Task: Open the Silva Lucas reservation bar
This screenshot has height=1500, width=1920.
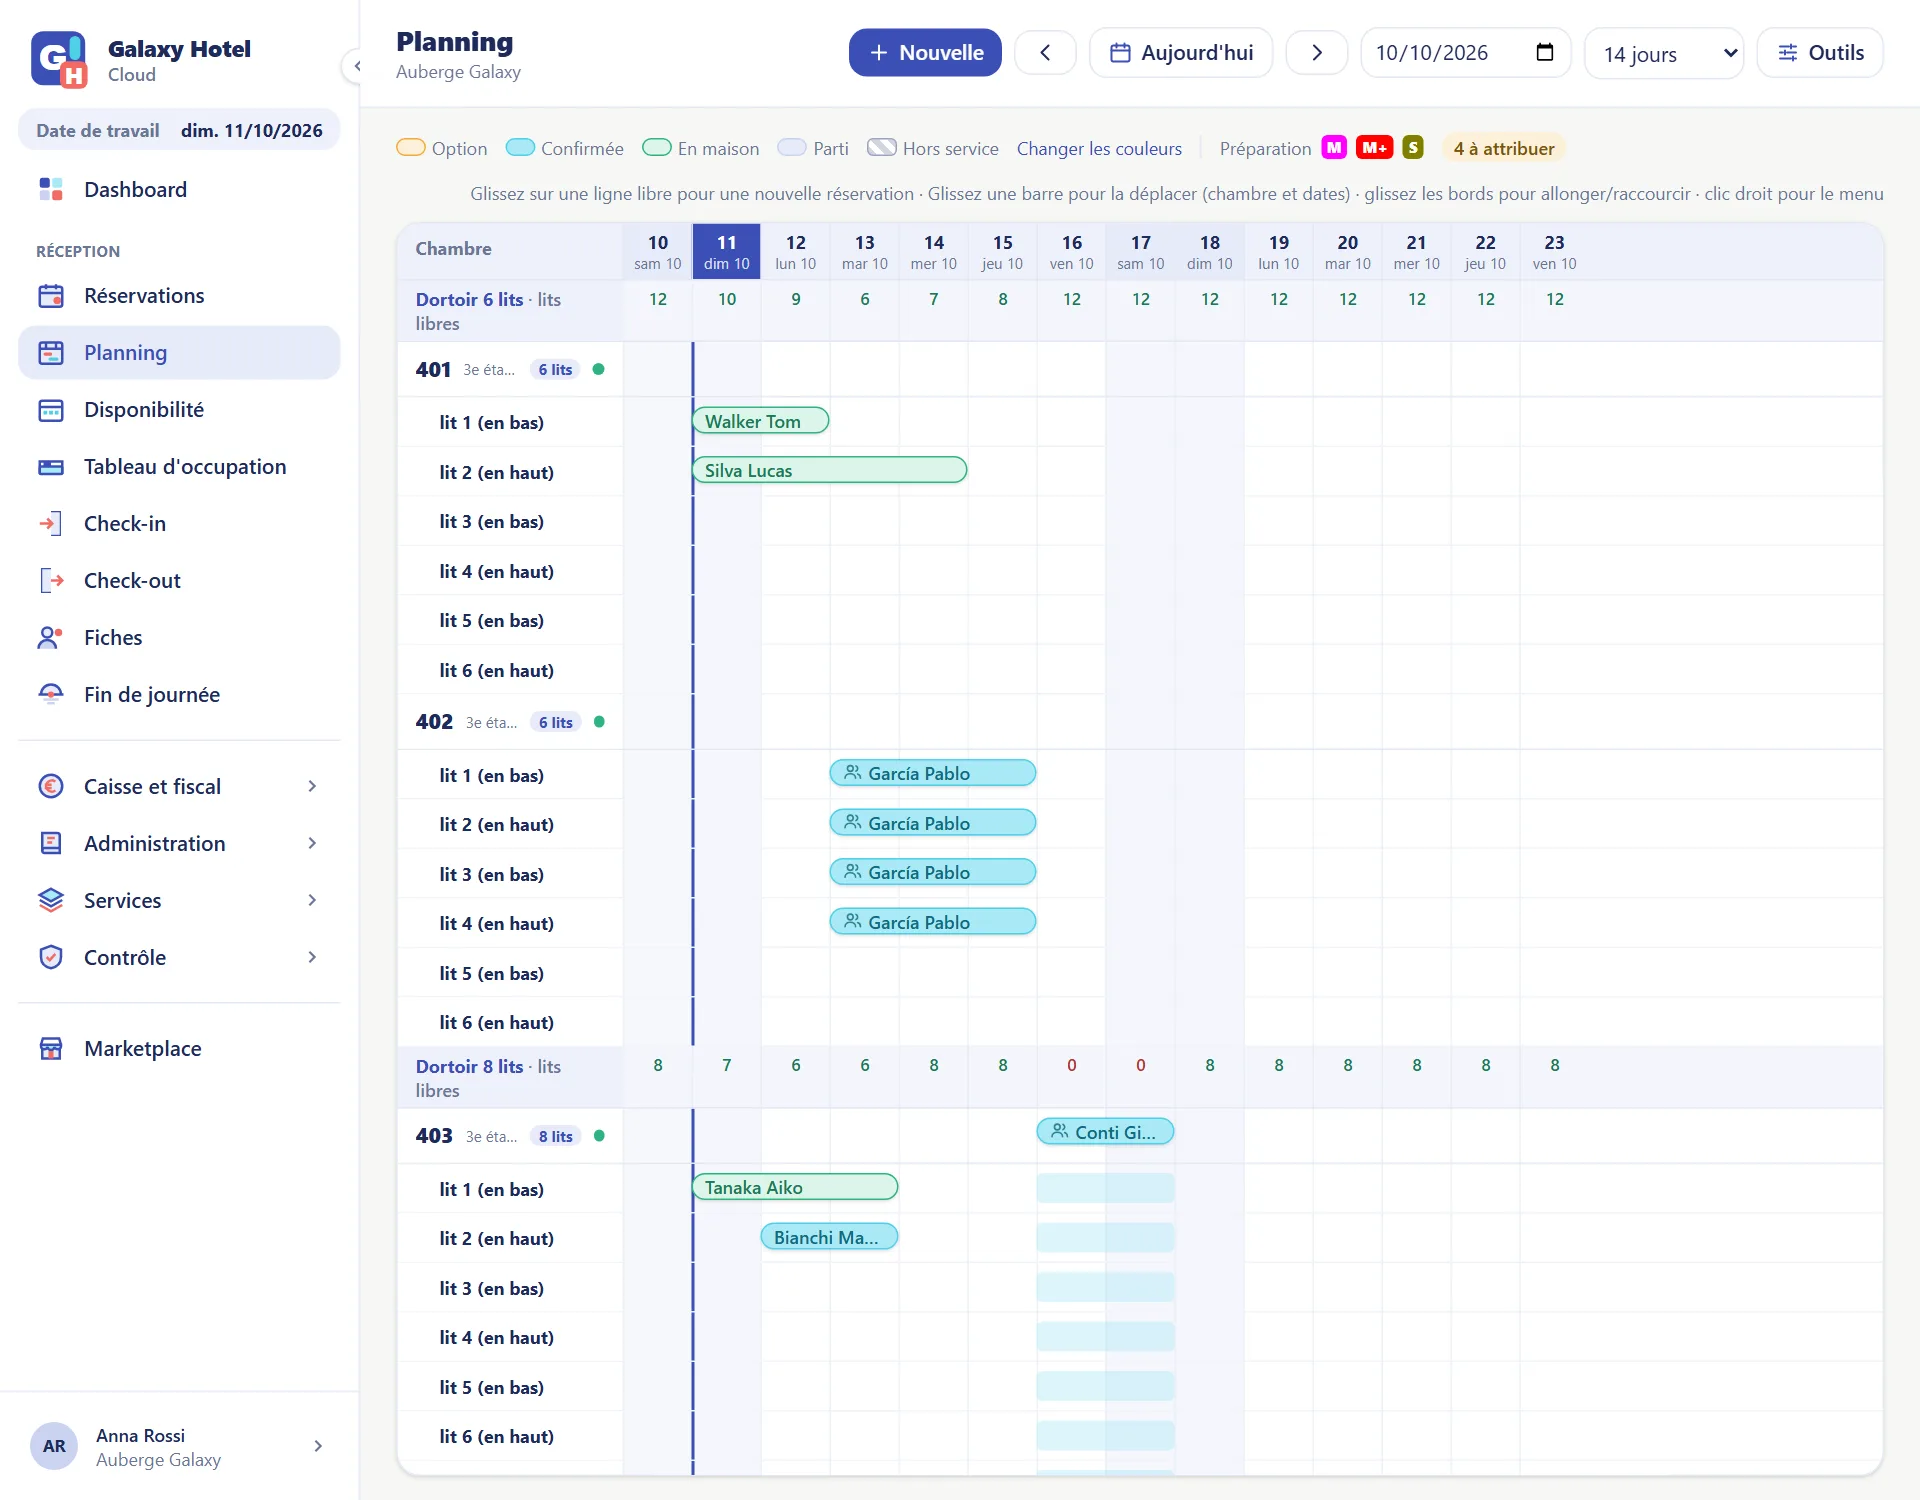Action: pyautogui.click(x=829, y=470)
